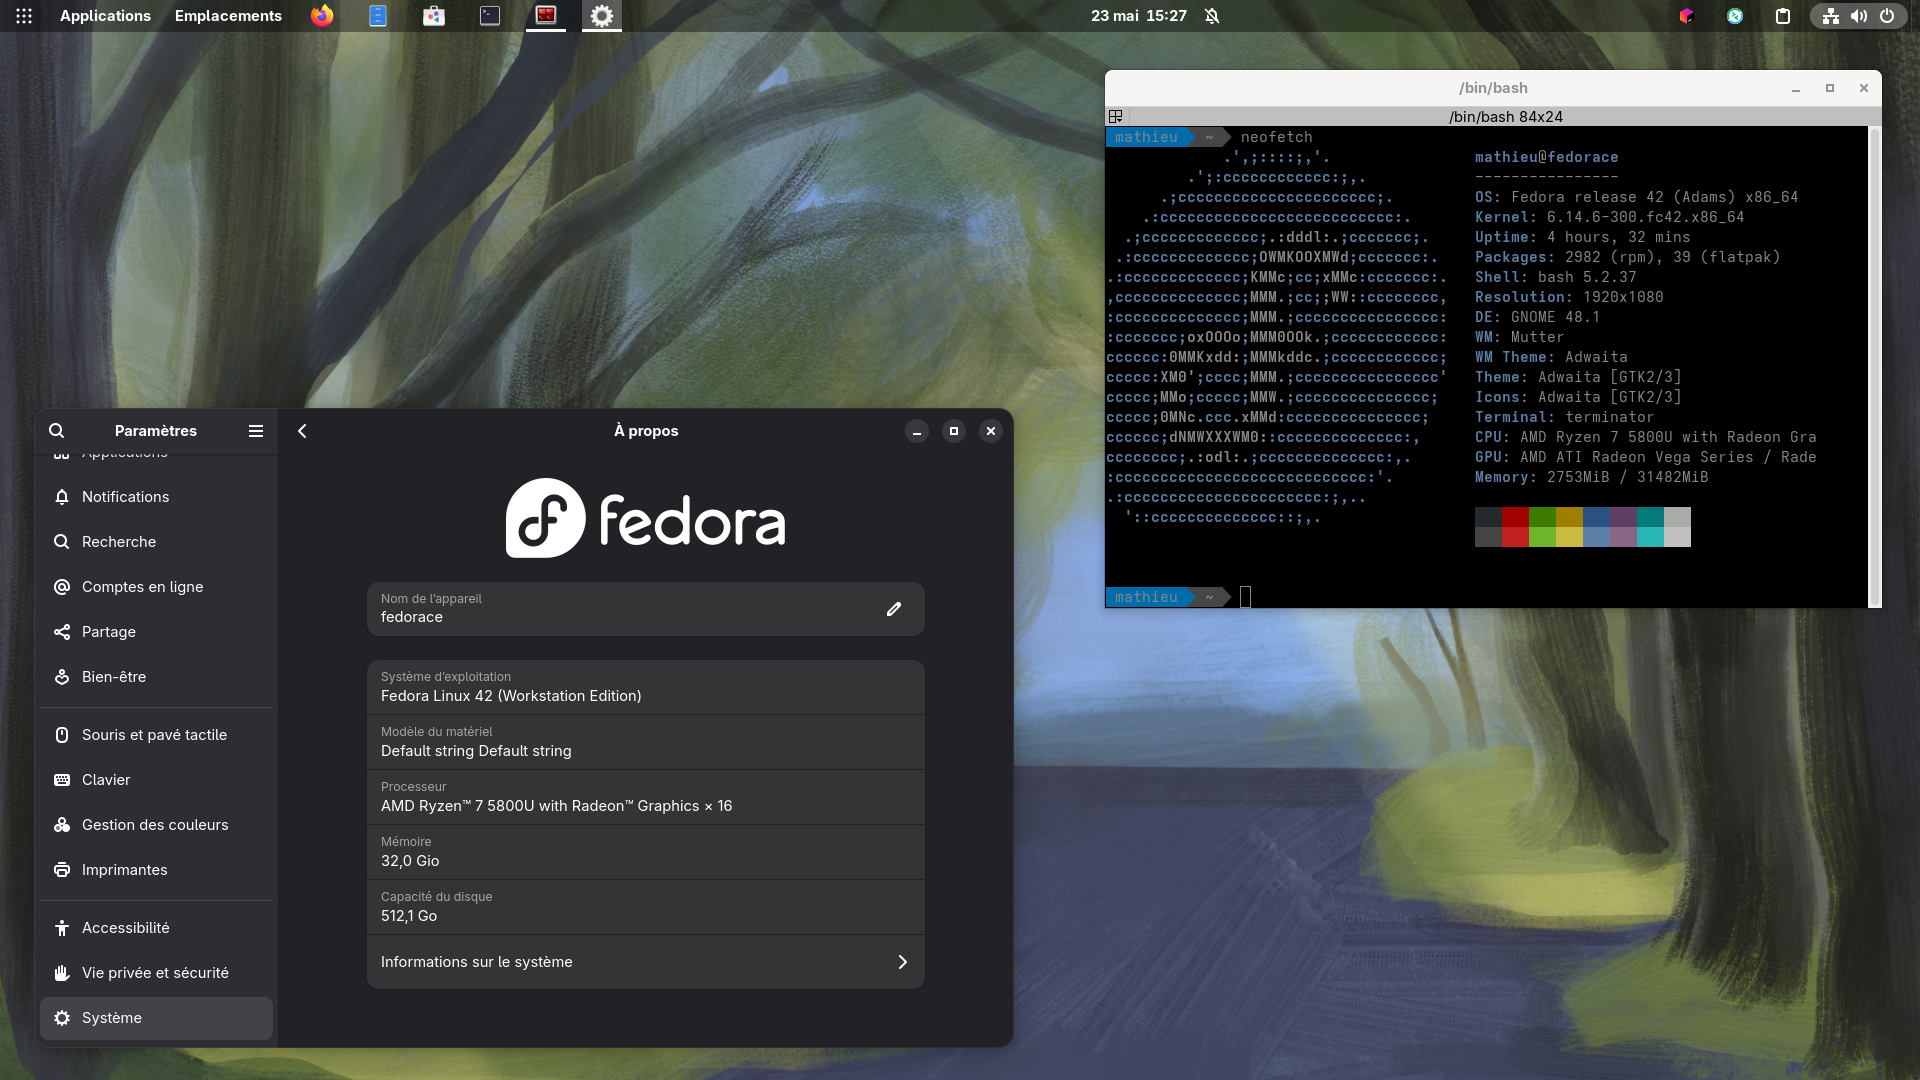1920x1080 pixels.
Task: Open the hamburger menu in the Paramètres sidebar
Action: click(256, 431)
